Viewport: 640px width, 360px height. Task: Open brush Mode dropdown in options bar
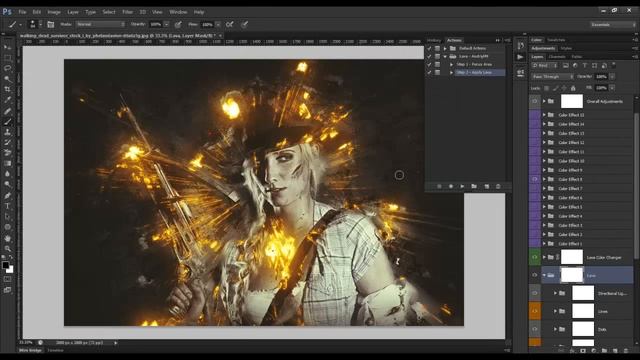click(x=100, y=24)
